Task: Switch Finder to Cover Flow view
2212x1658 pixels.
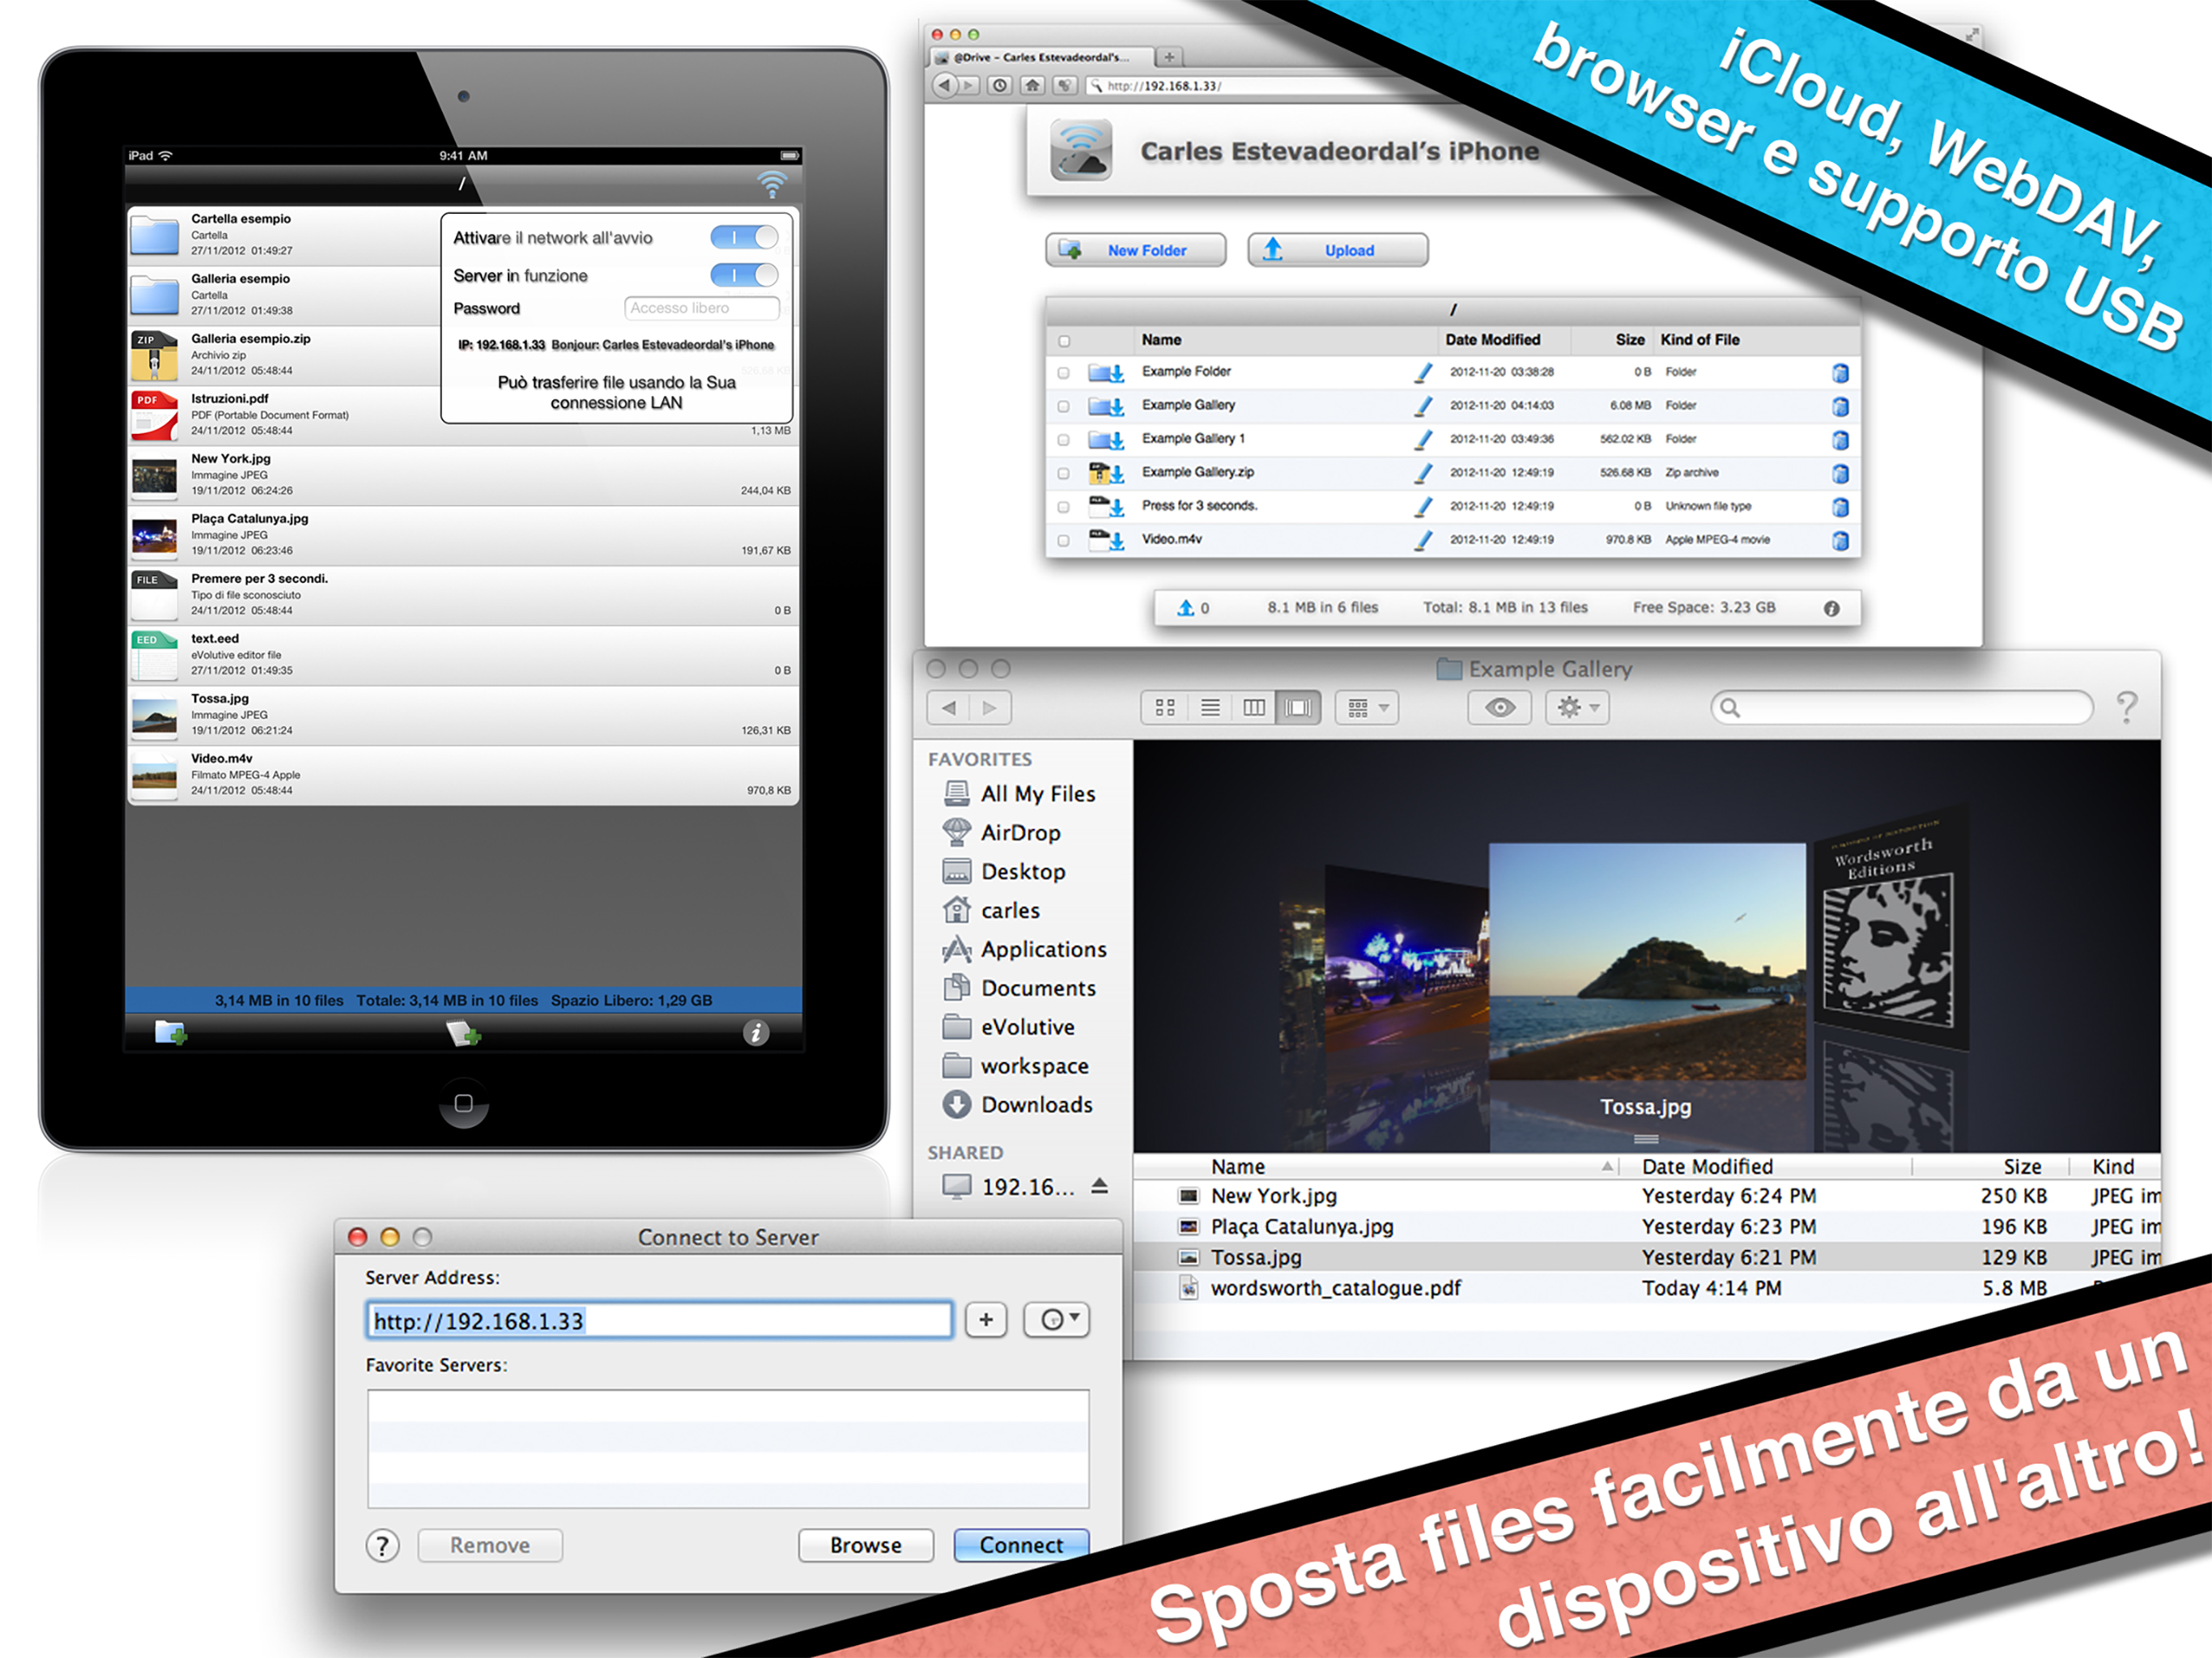Action: coord(1298,708)
